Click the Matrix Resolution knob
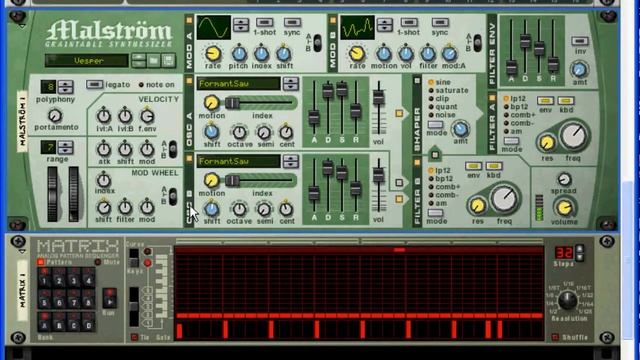Viewport: 640px width, 360px height. coord(568,301)
